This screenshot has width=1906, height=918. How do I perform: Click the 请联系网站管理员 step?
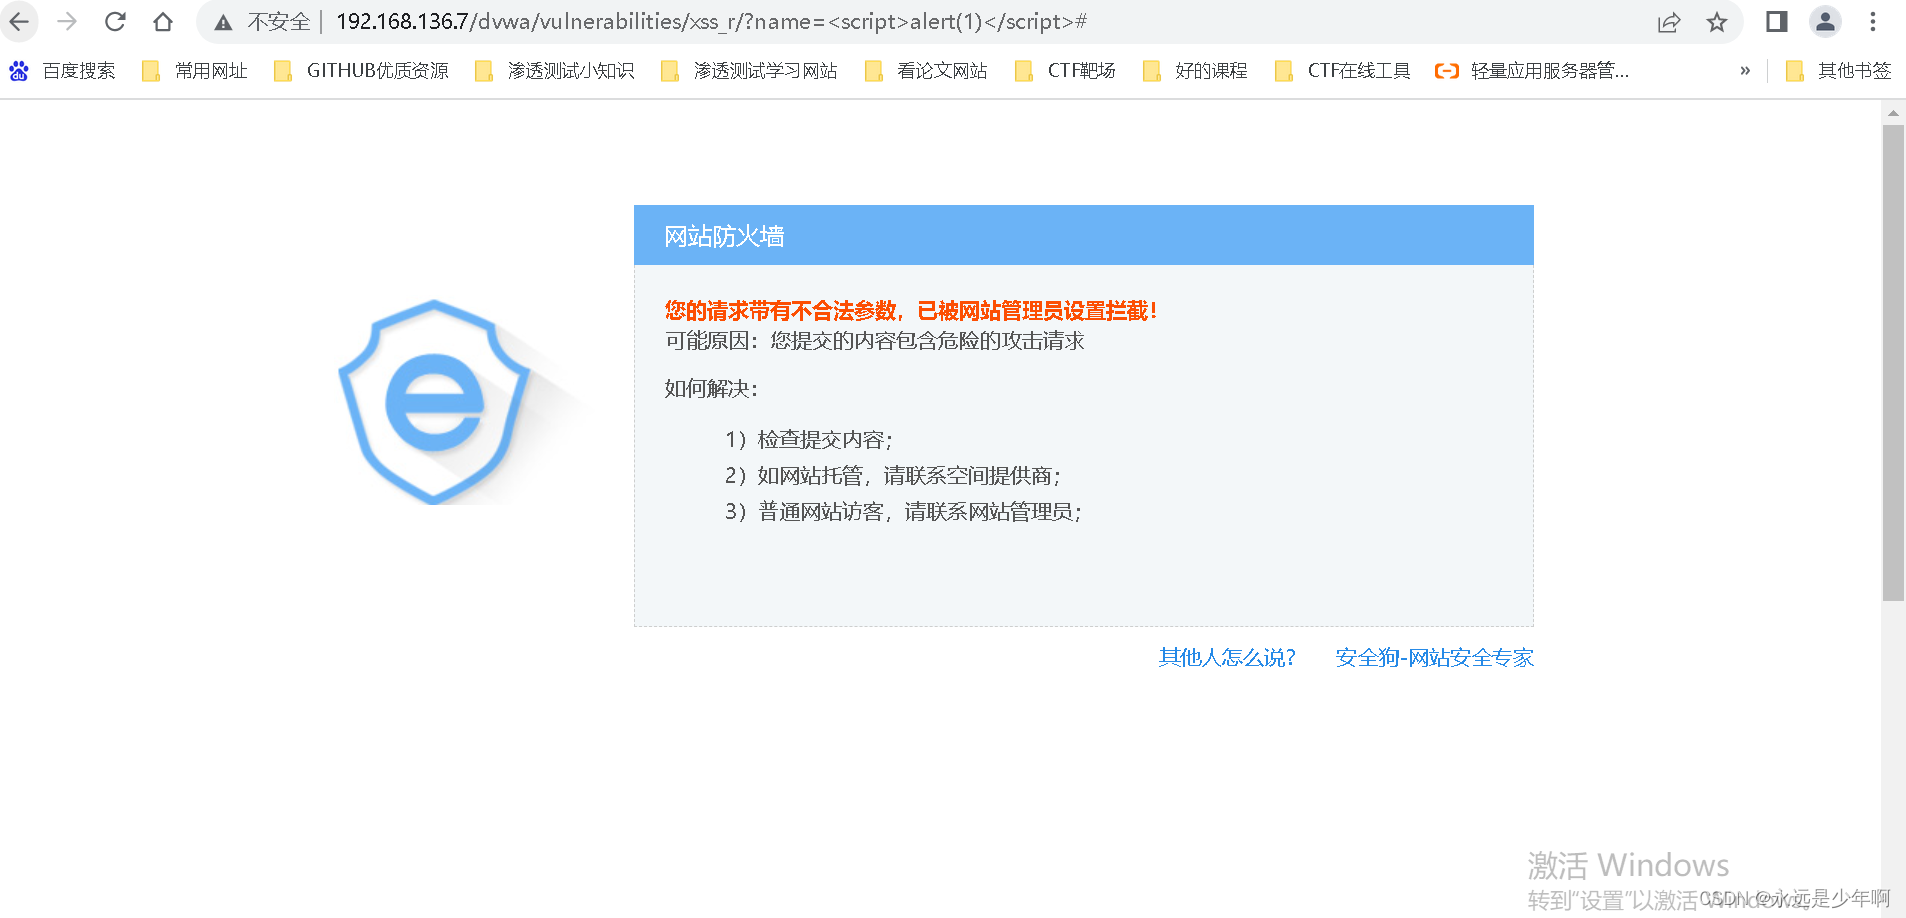click(904, 512)
